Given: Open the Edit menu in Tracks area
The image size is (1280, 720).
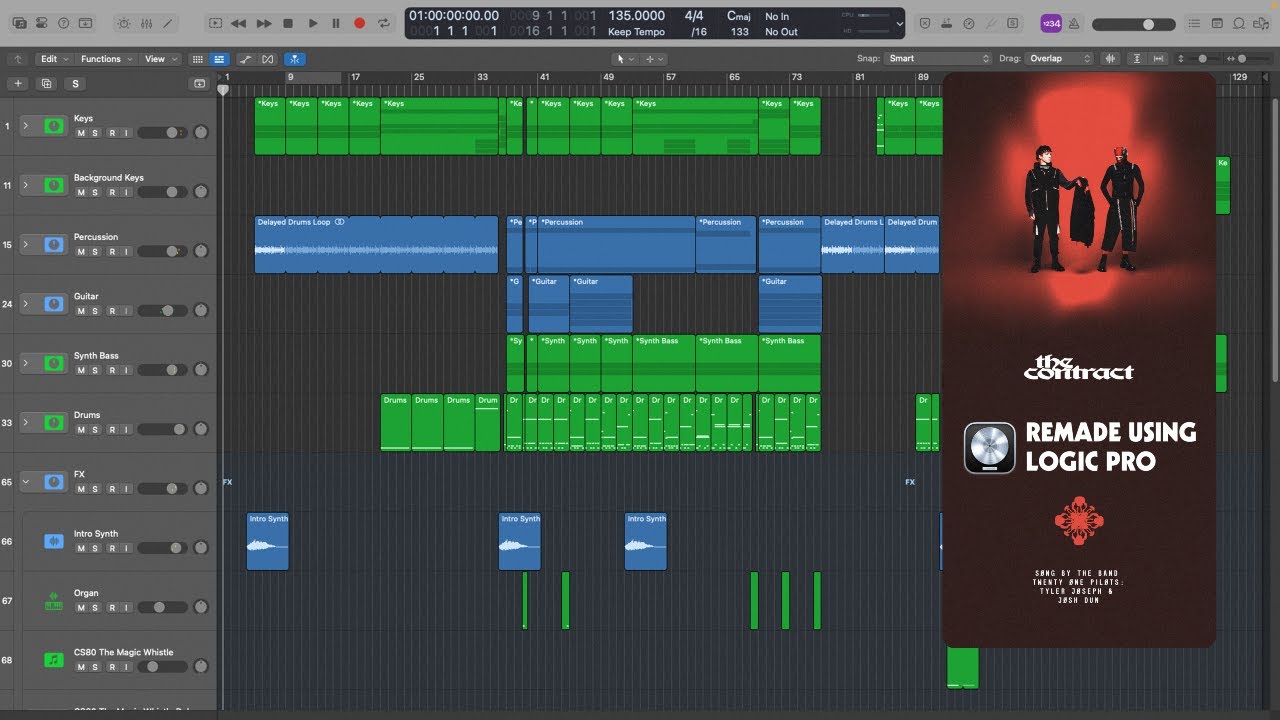Looking at the screenshot, I should [54, 59].
